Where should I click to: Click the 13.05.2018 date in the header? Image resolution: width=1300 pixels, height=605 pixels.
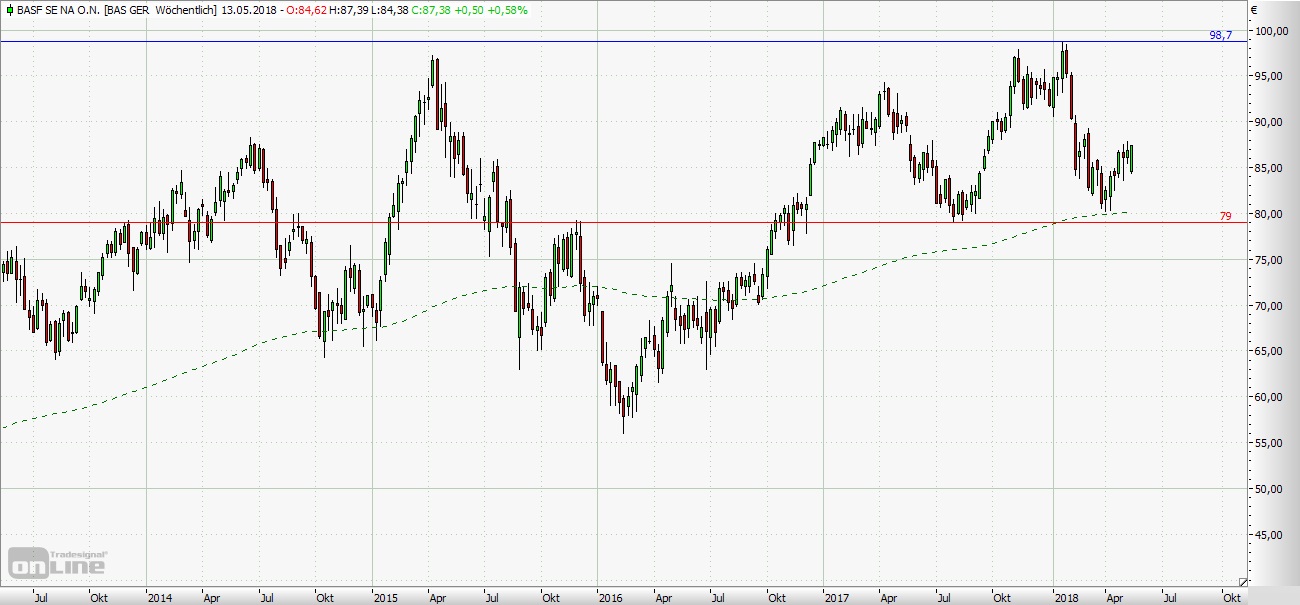coord(251,10)
